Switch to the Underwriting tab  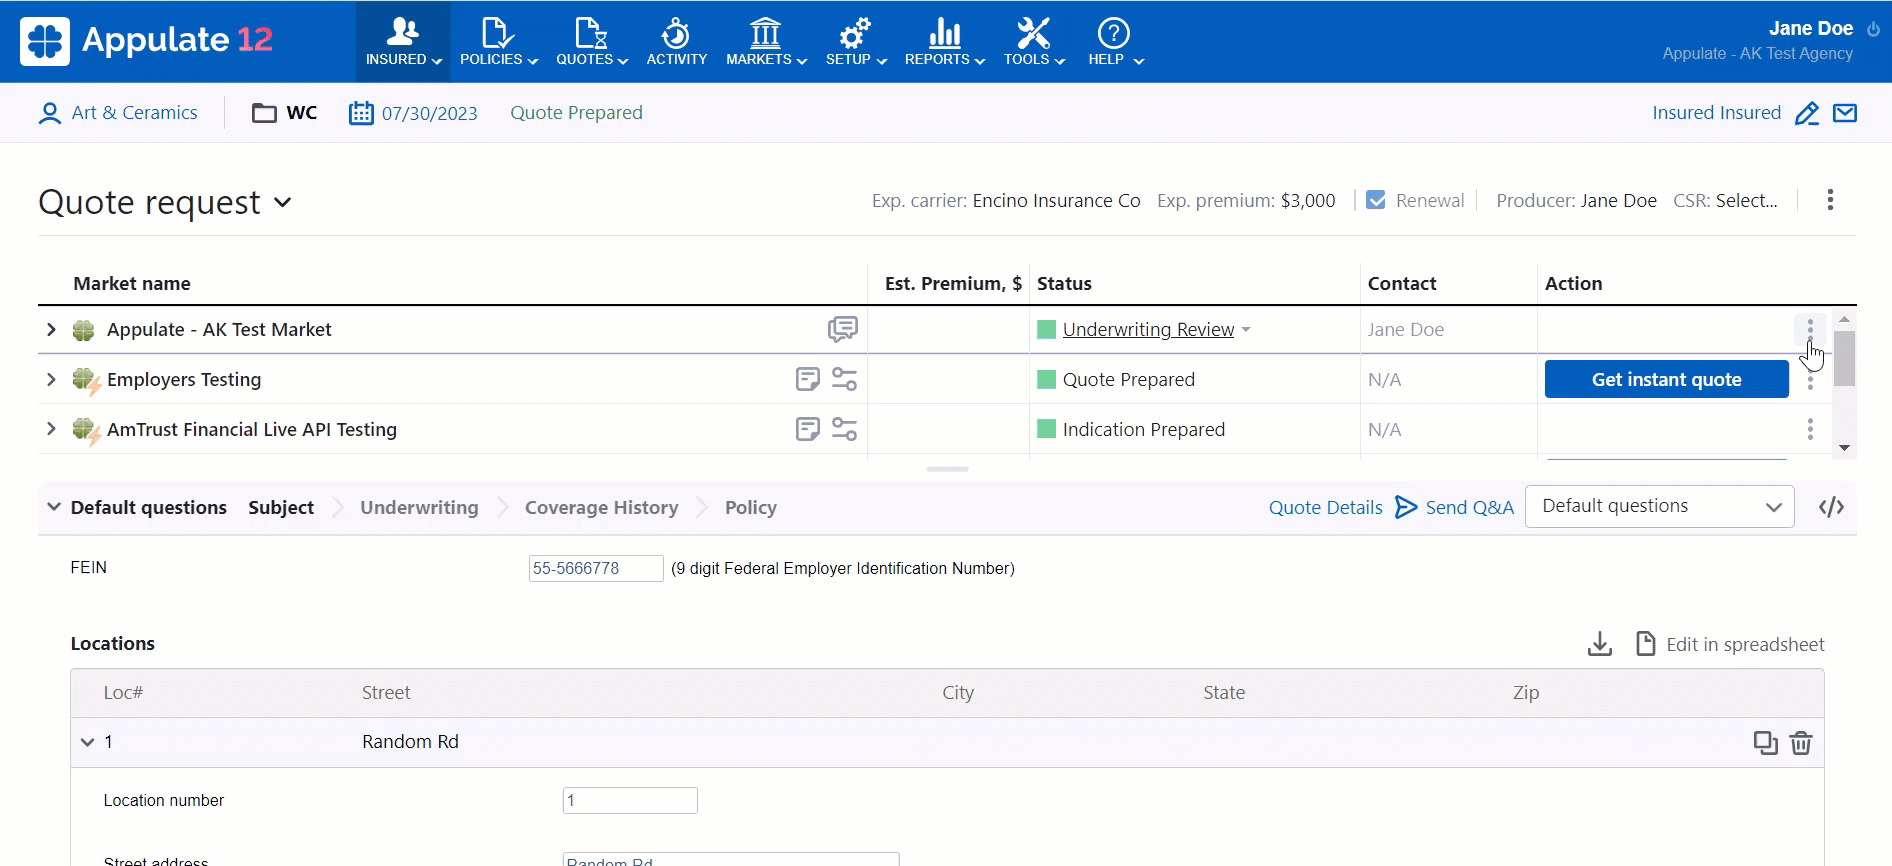tap(419, 507)
